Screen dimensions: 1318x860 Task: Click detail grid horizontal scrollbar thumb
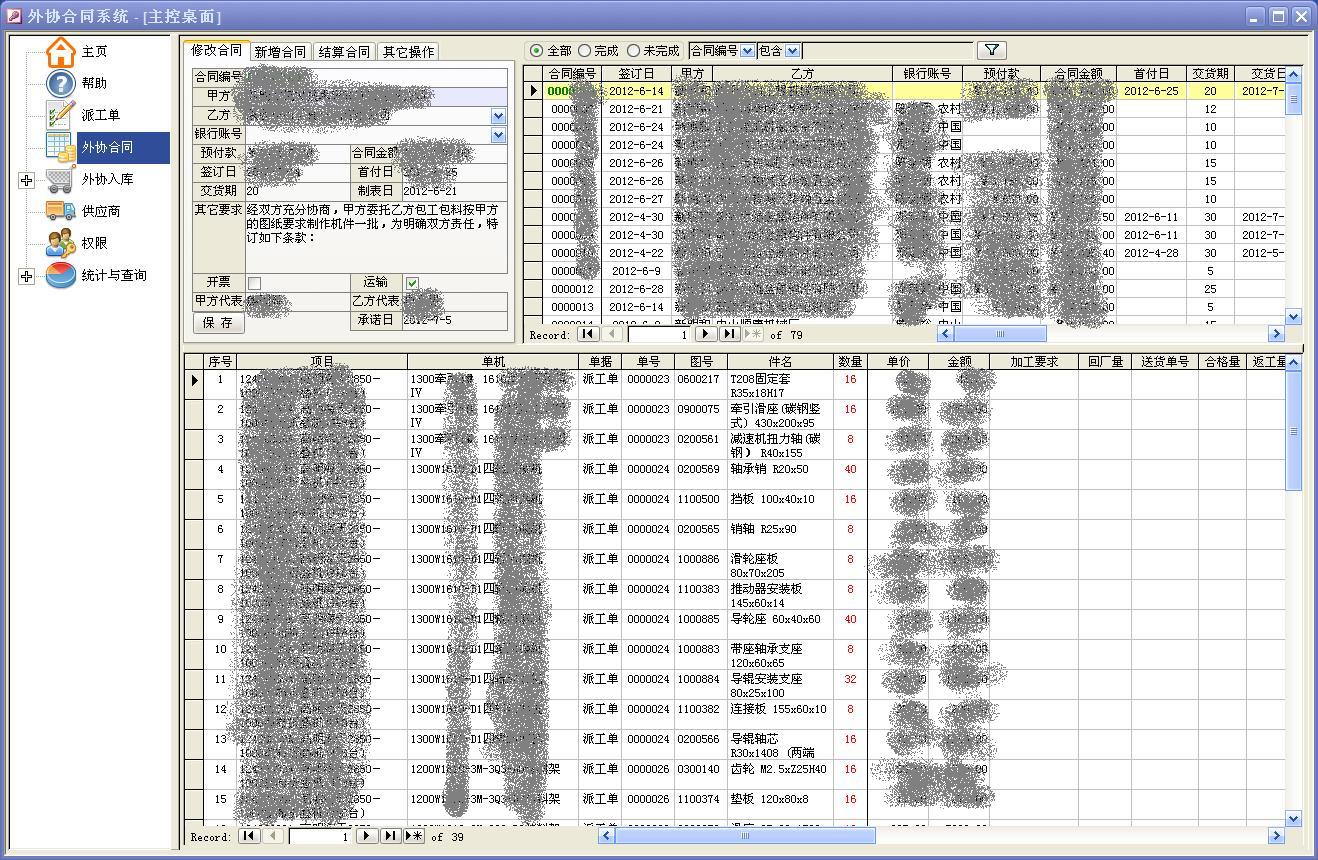point(745,836)
